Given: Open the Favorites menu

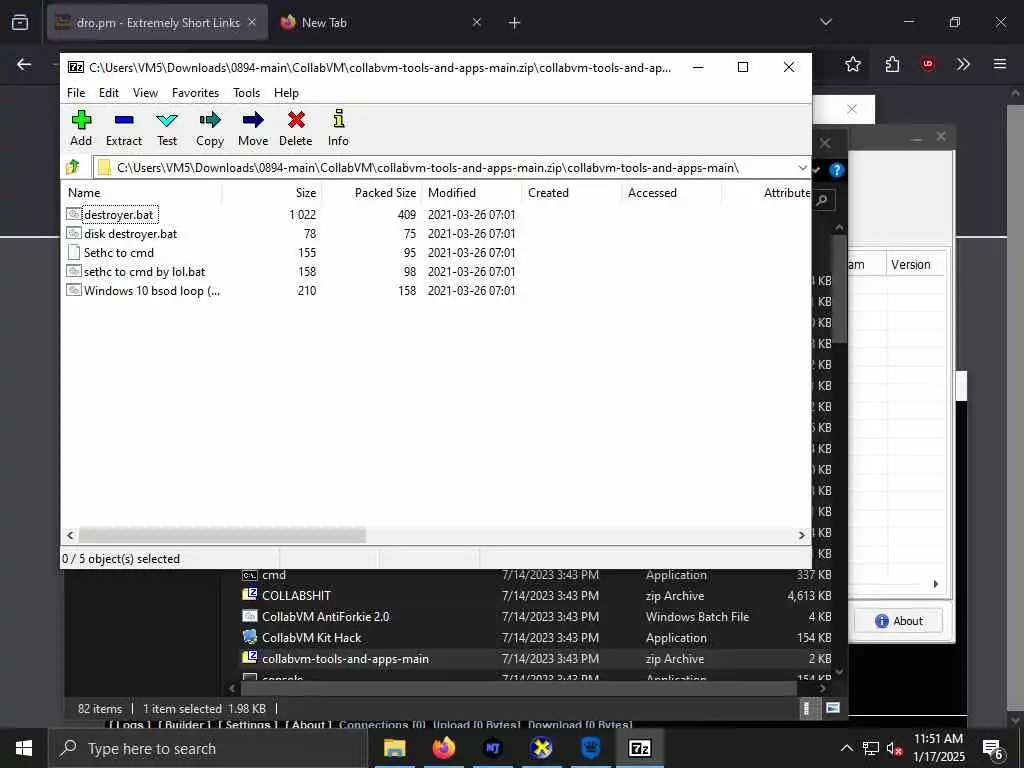Looking at the screenshot, I should (x=195, y=93).
